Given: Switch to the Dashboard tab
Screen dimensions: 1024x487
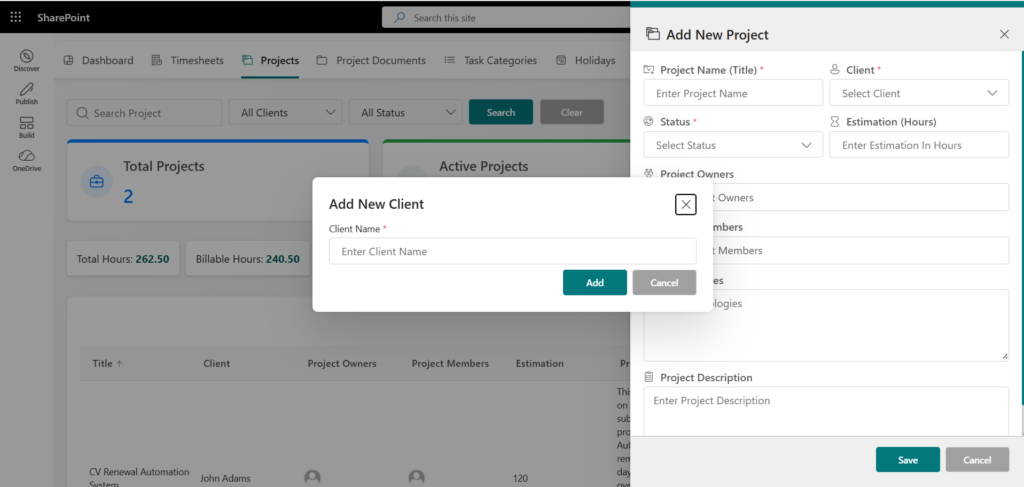Looking at the screenshot, I should click(98, 60).
